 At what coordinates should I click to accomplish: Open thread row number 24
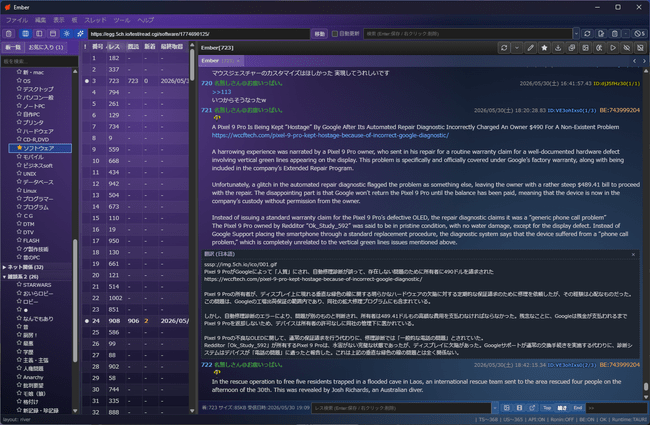[136, 321]
